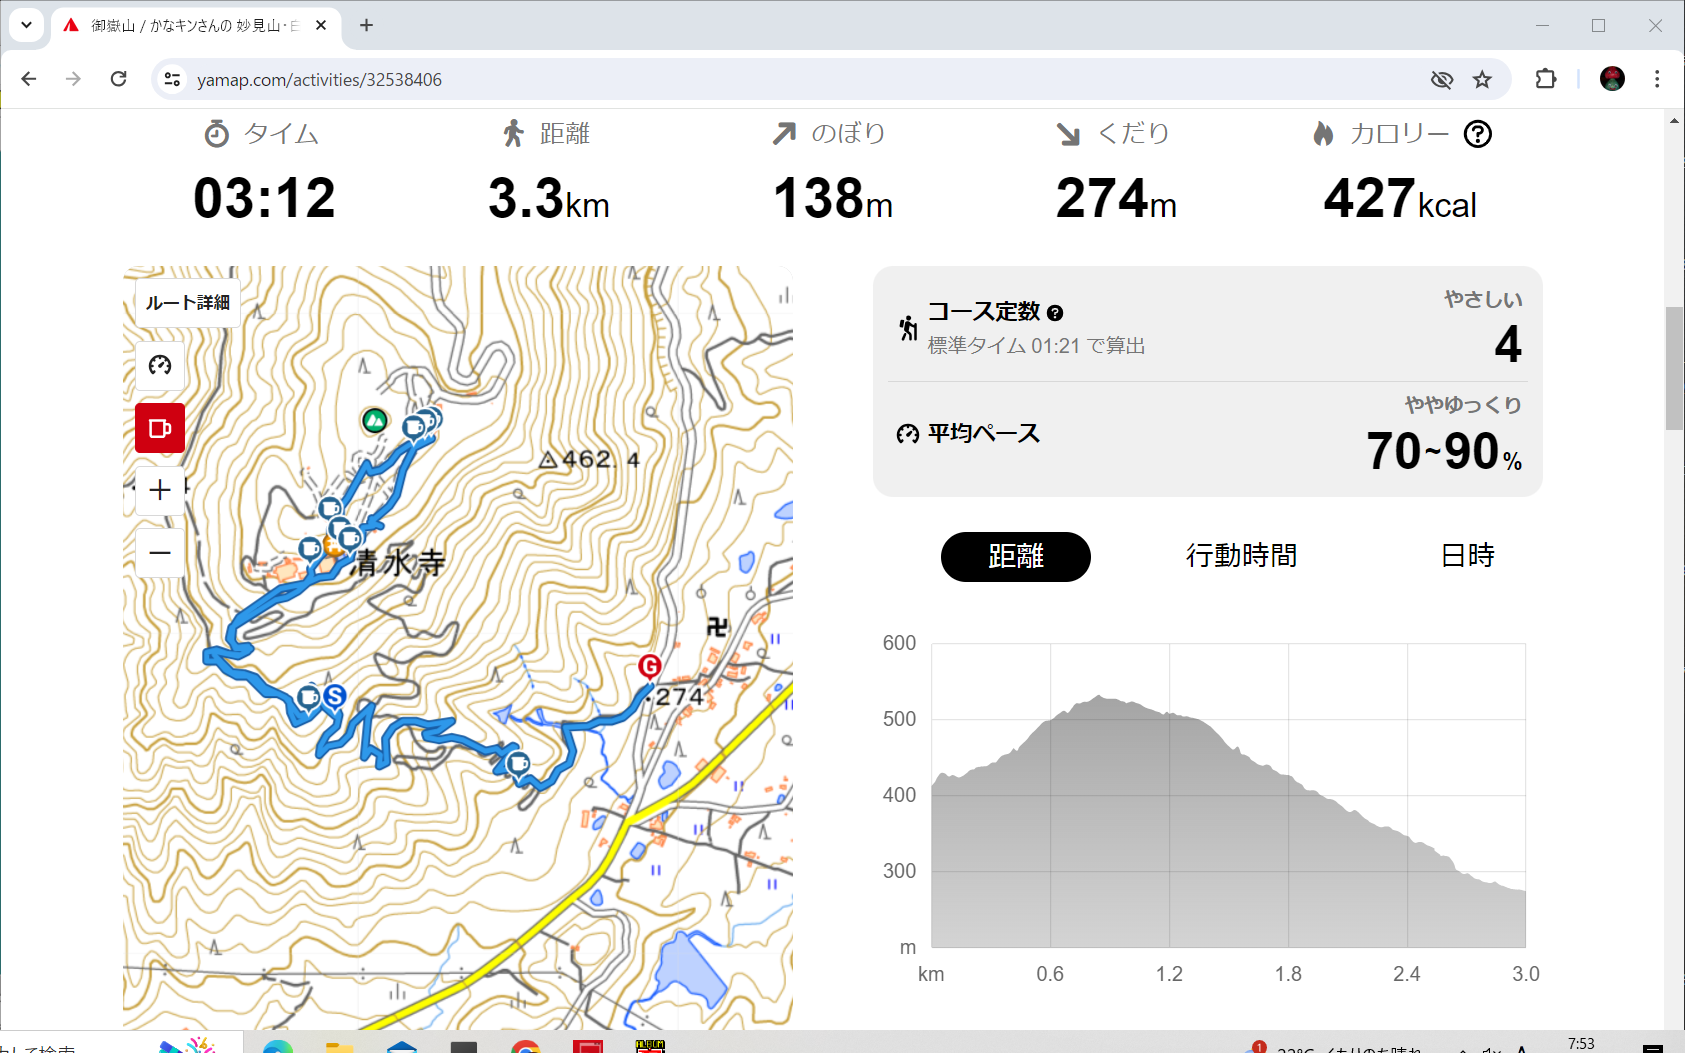Zoom in the map with plus button
Viewport: 1685px width, 1053px height.
click(160, 490)
